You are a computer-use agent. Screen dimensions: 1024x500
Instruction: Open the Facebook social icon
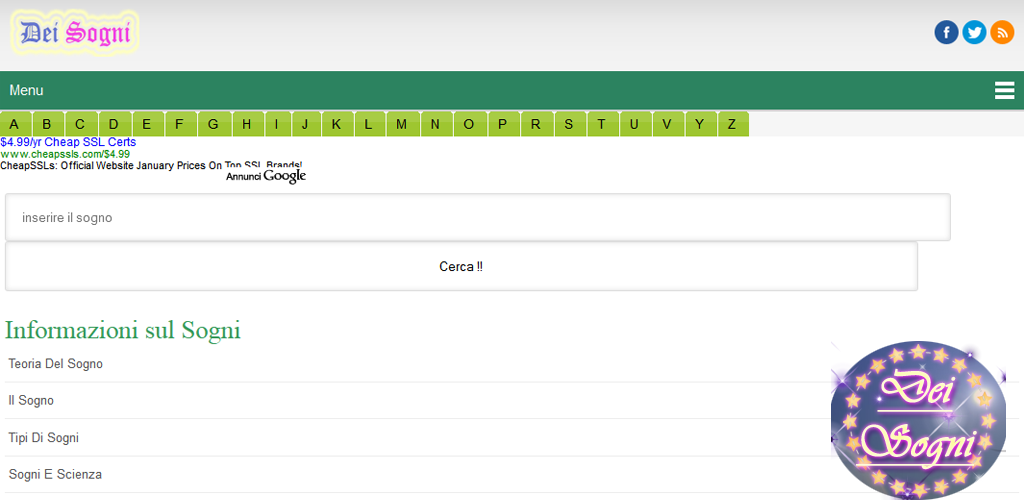pos(946,32)
